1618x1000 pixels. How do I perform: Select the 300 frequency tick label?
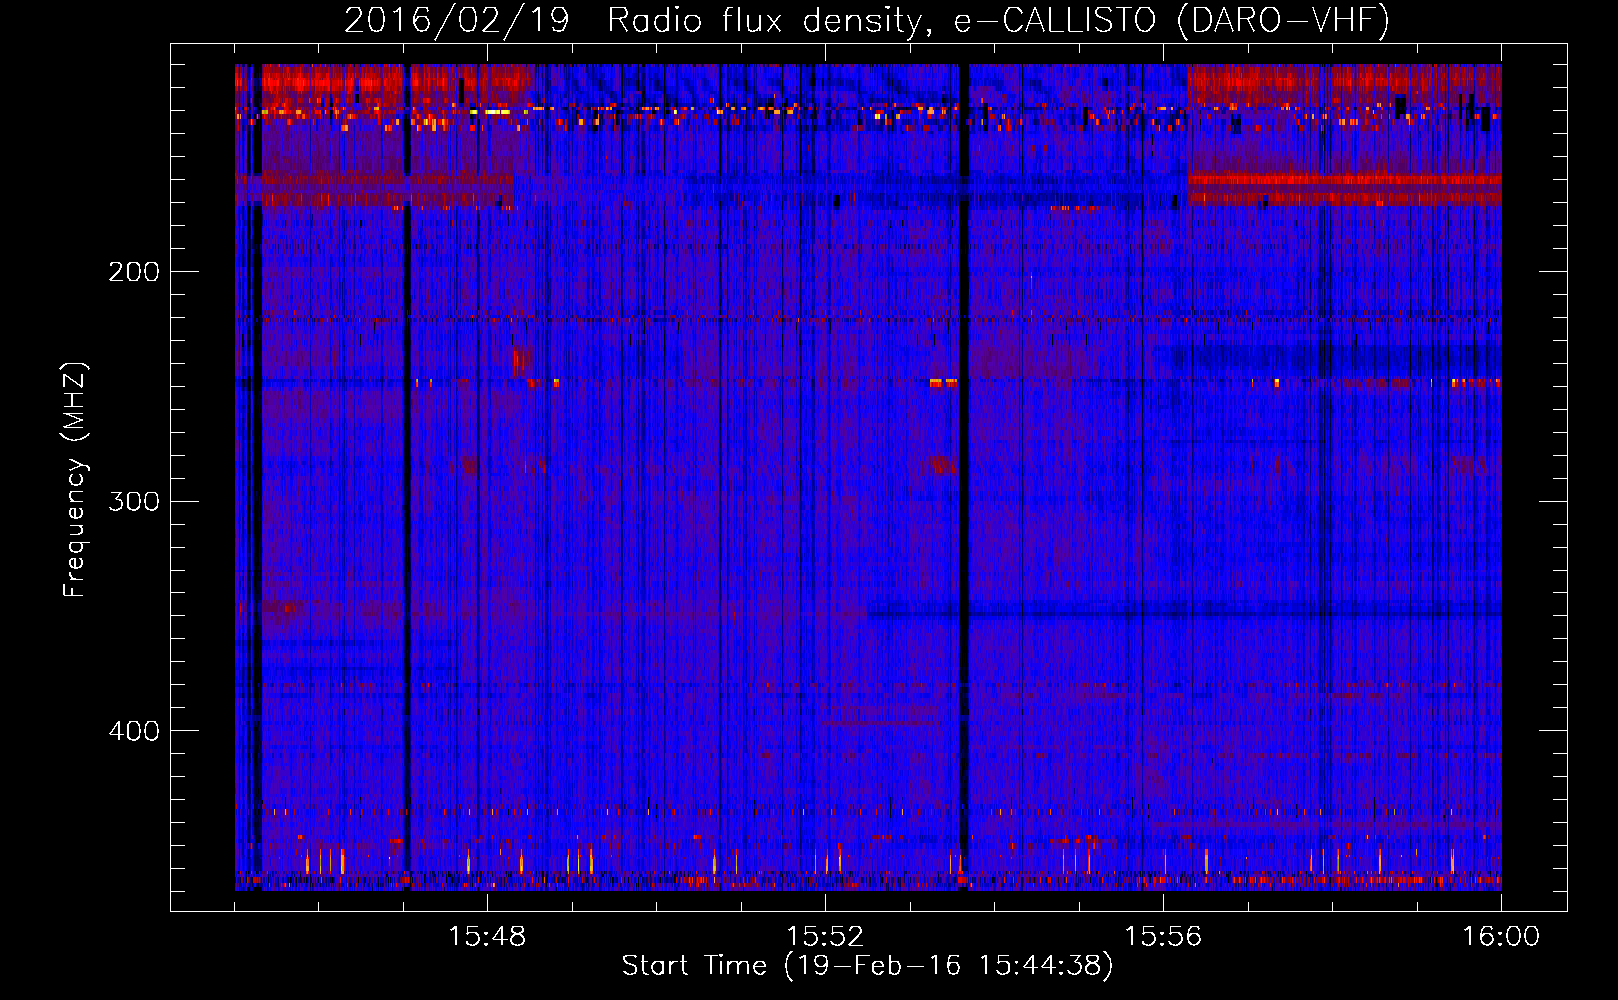click(134, 501)
